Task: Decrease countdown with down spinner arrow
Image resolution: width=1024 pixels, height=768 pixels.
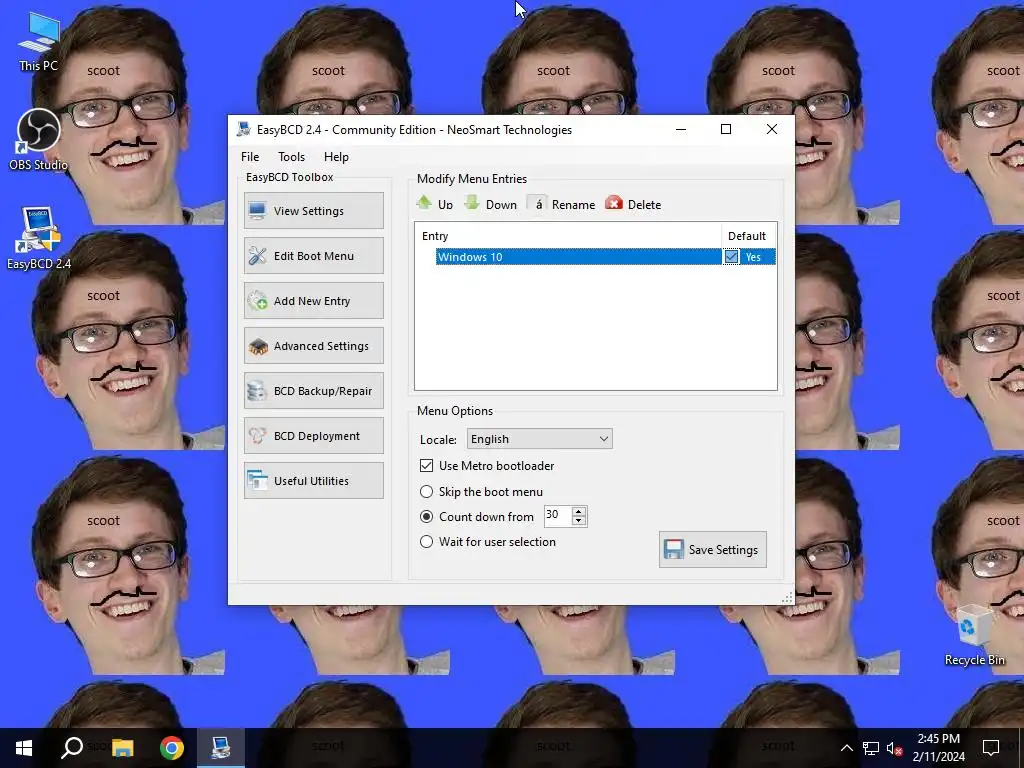Action: [x=579, y=520]
